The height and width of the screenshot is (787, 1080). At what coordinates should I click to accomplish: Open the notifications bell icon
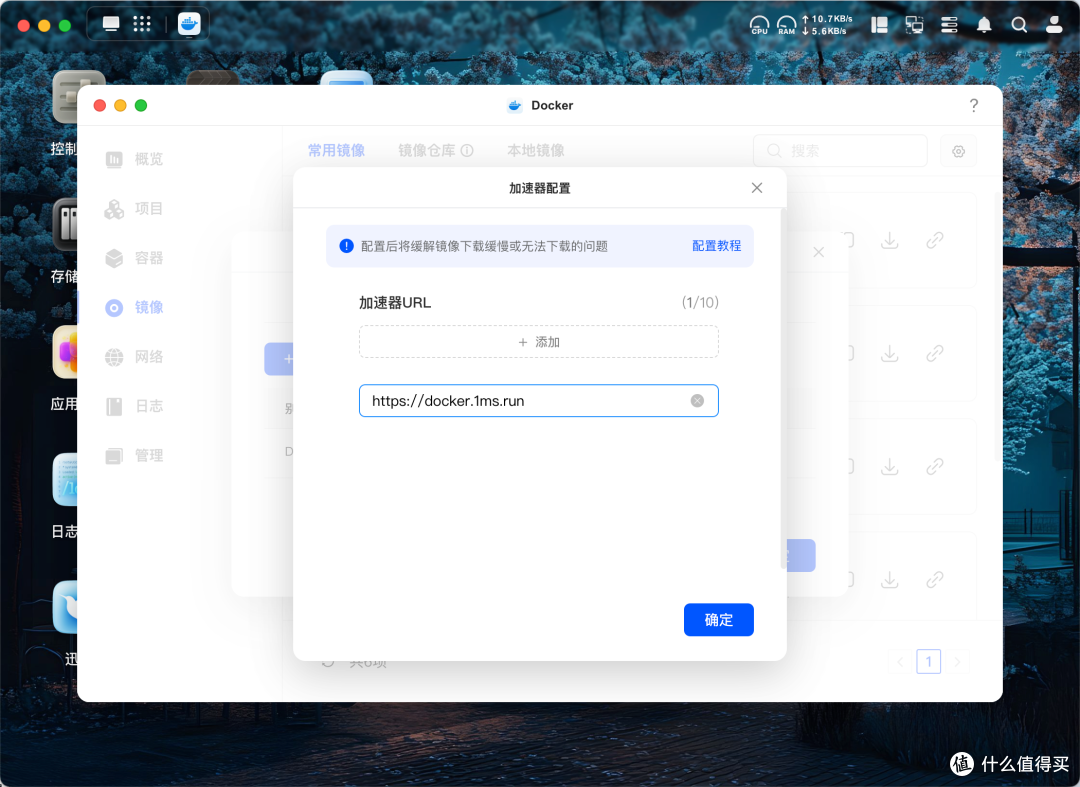[984, 25]
